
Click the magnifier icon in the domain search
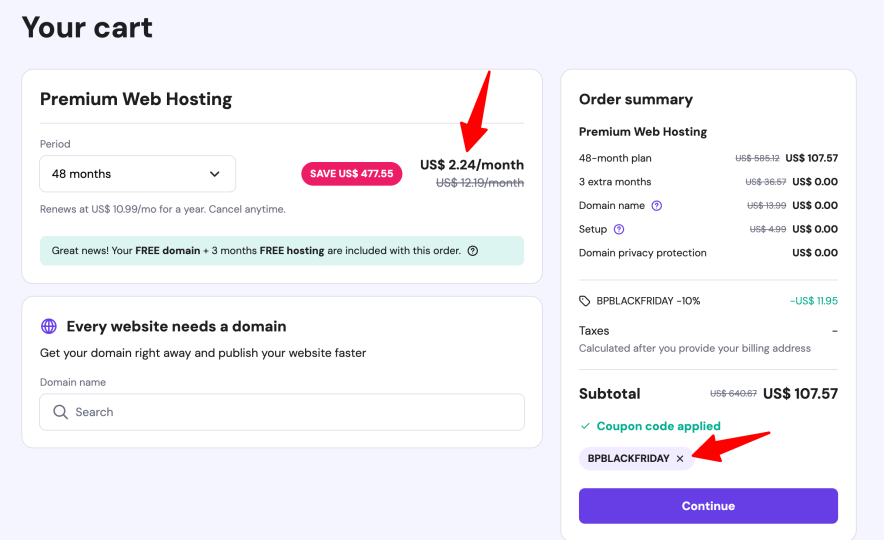[61, 412]
